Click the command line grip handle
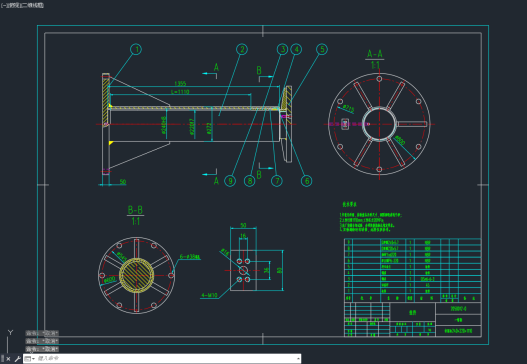This screenshot has height=364, width=527. click(3, 359)
